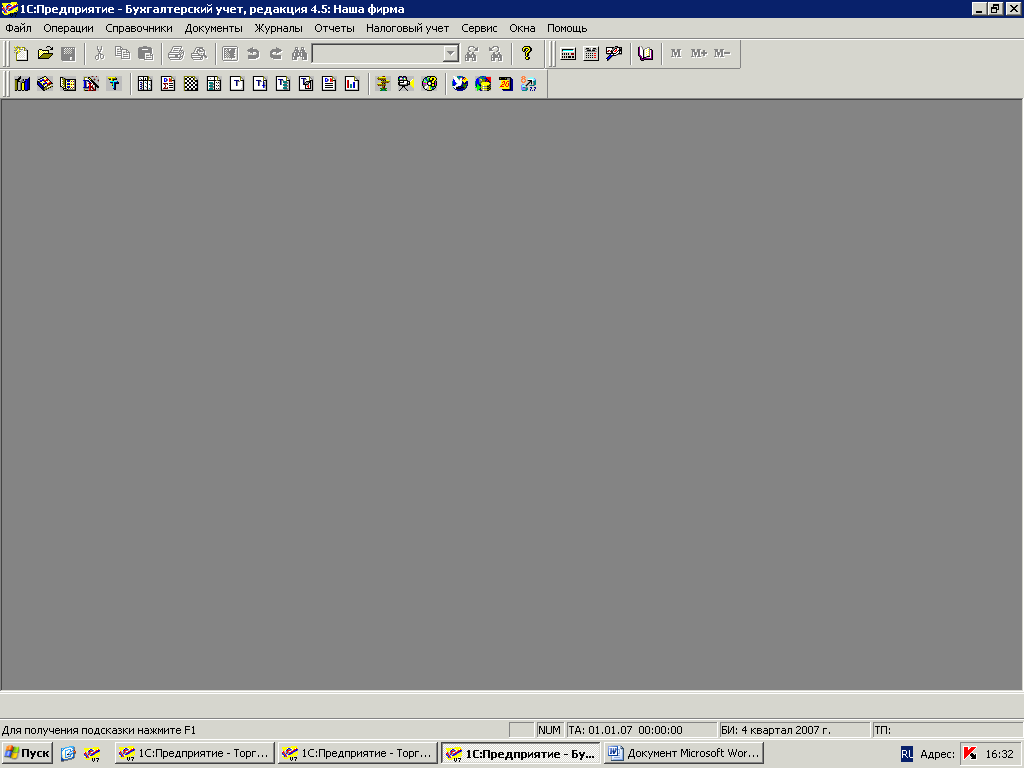Open the Файл menu
Viewport: 1024px width, 768px height.
[18, 28]
